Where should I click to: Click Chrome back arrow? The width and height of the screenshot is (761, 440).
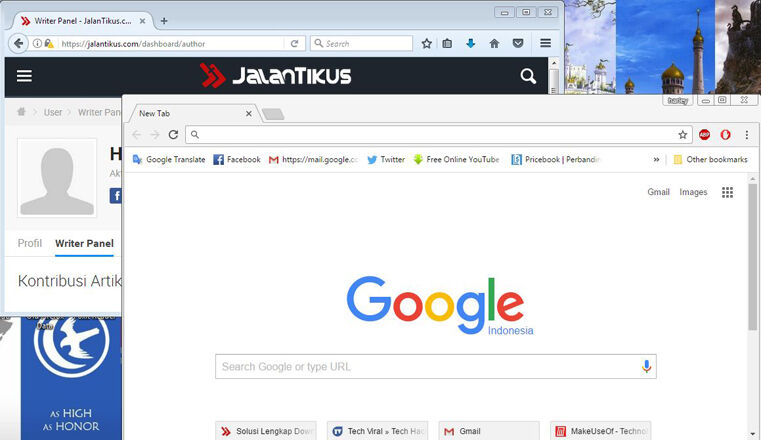pos(137,135)
